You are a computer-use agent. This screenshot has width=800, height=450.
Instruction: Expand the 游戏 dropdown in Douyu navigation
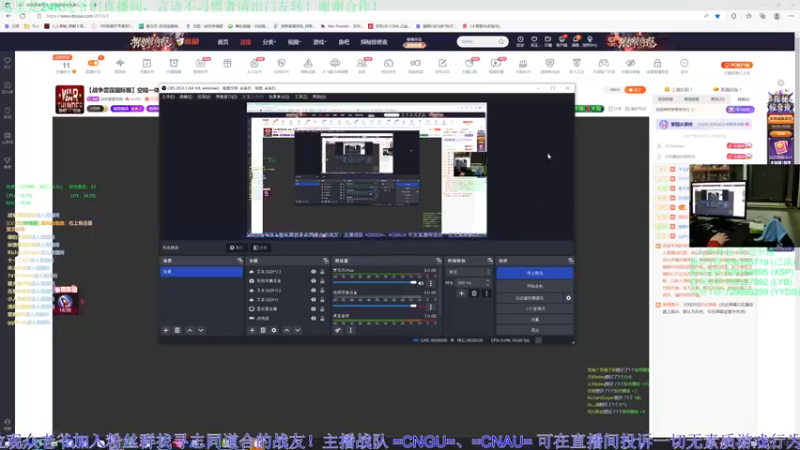point(319,42)
